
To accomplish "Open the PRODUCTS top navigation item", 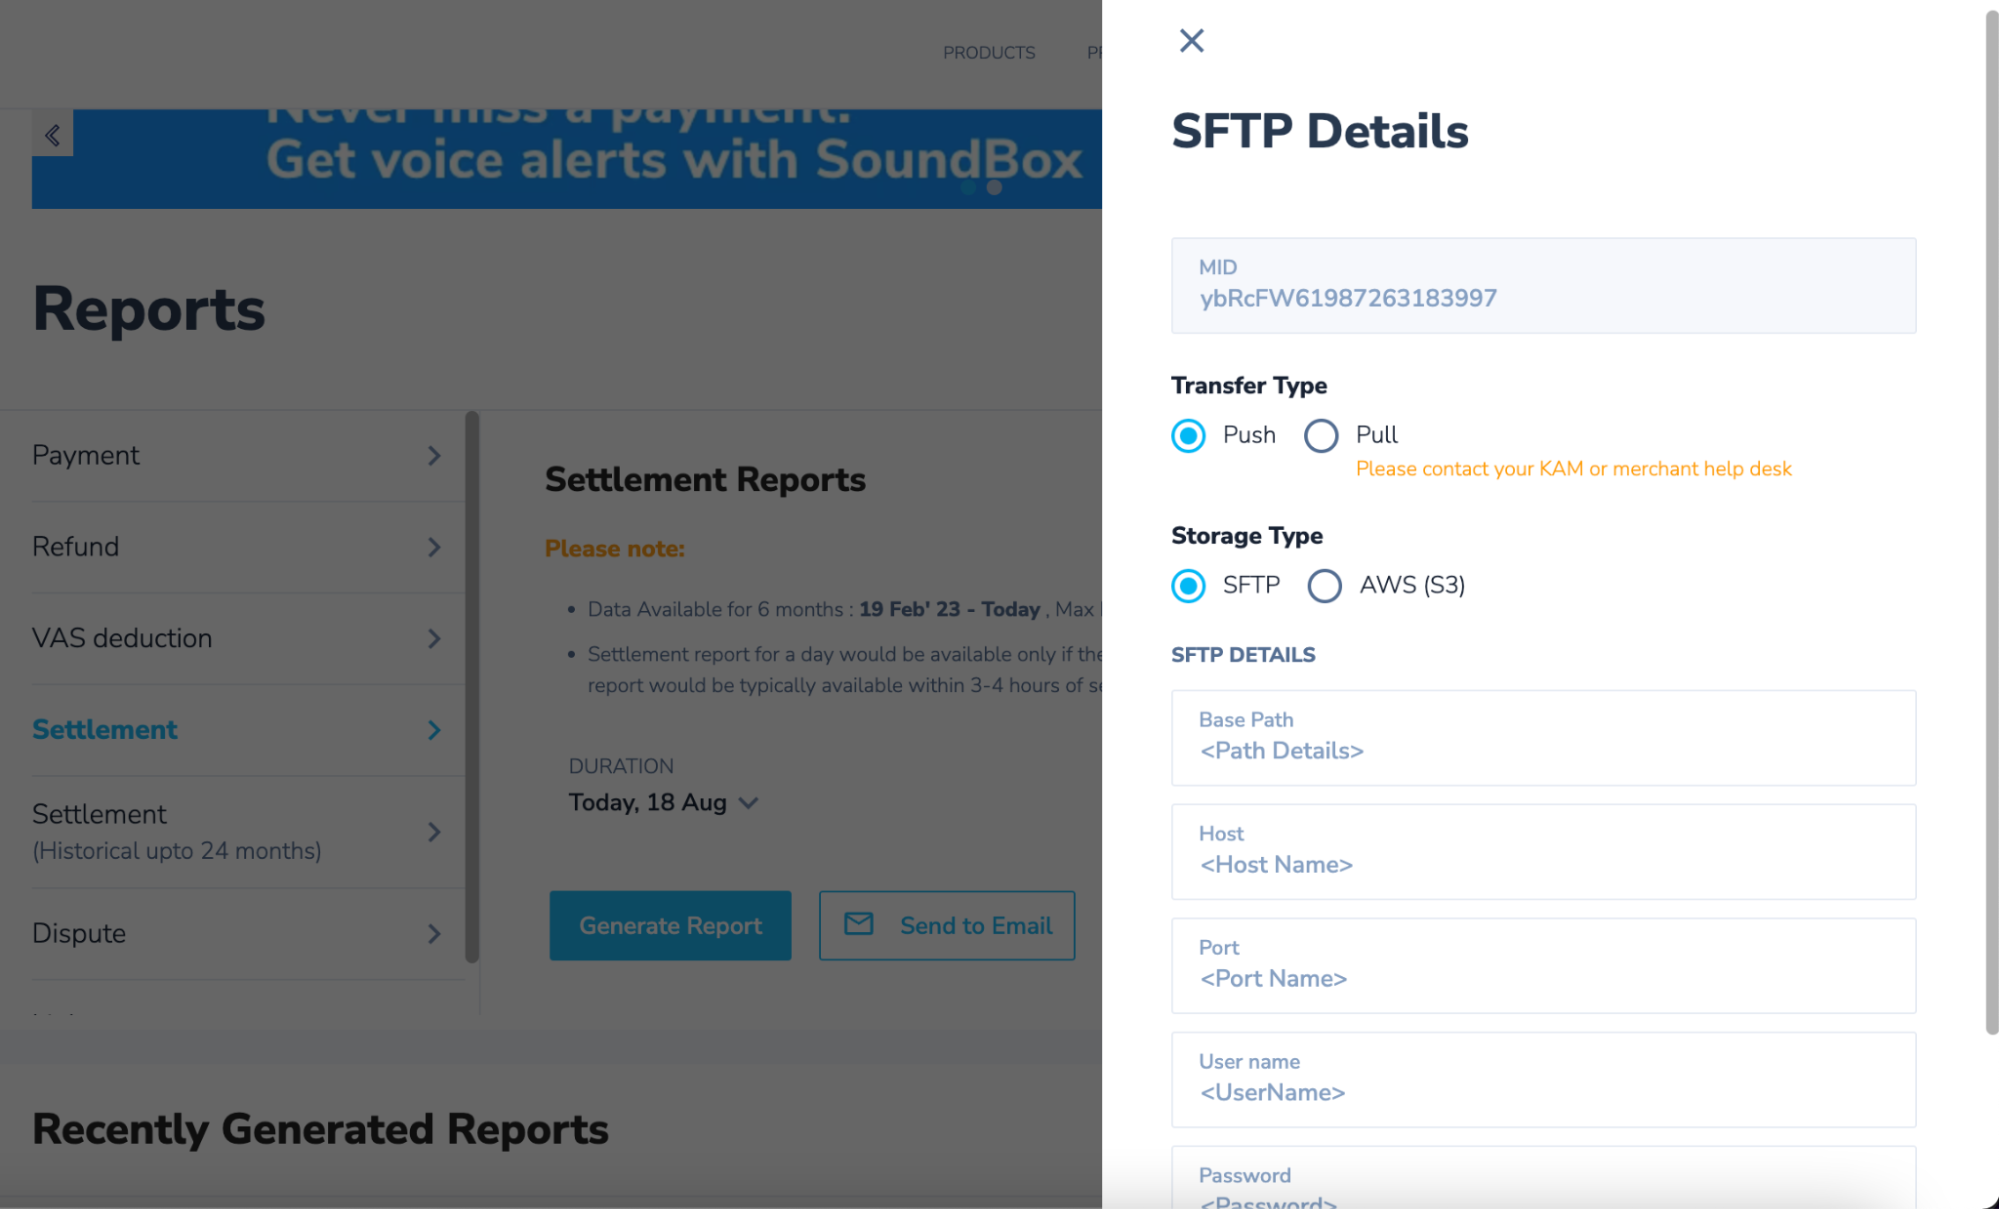I will 989,52.
